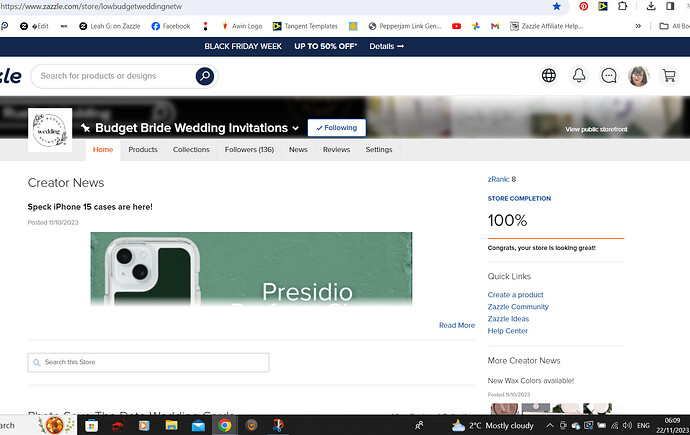
Task: Open the volume speaker tray icon
Action: (x=627, y=425)
